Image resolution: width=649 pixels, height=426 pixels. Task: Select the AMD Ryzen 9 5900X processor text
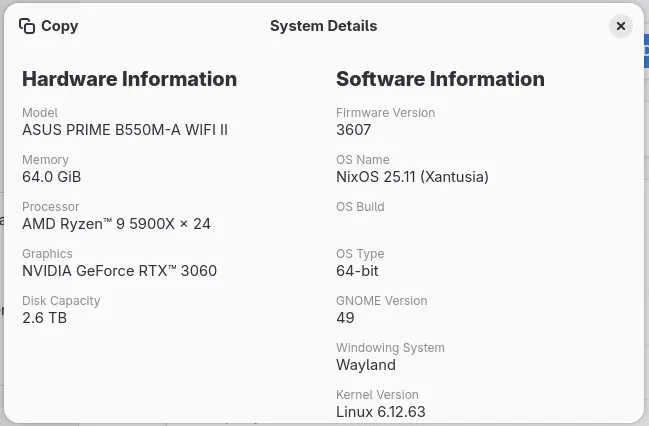click(x=116, y=224)
